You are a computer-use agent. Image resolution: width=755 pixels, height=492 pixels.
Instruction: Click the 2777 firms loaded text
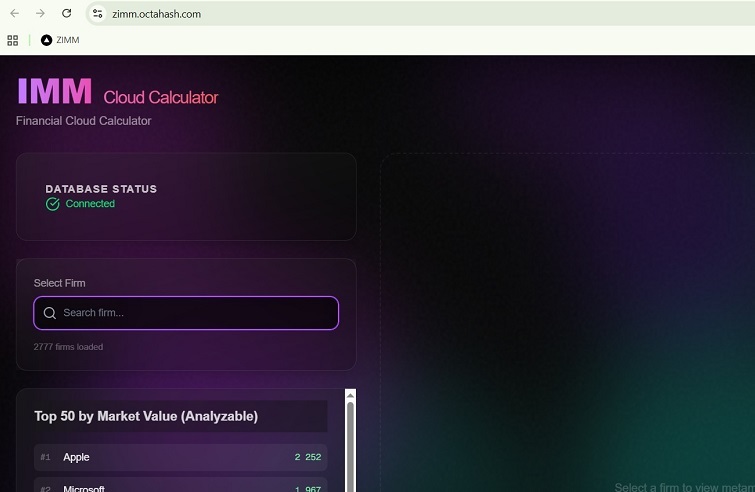click(x=68, y=347)
